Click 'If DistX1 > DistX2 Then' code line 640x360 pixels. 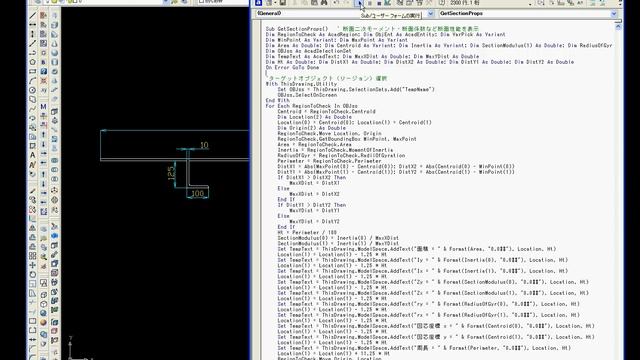311,178
